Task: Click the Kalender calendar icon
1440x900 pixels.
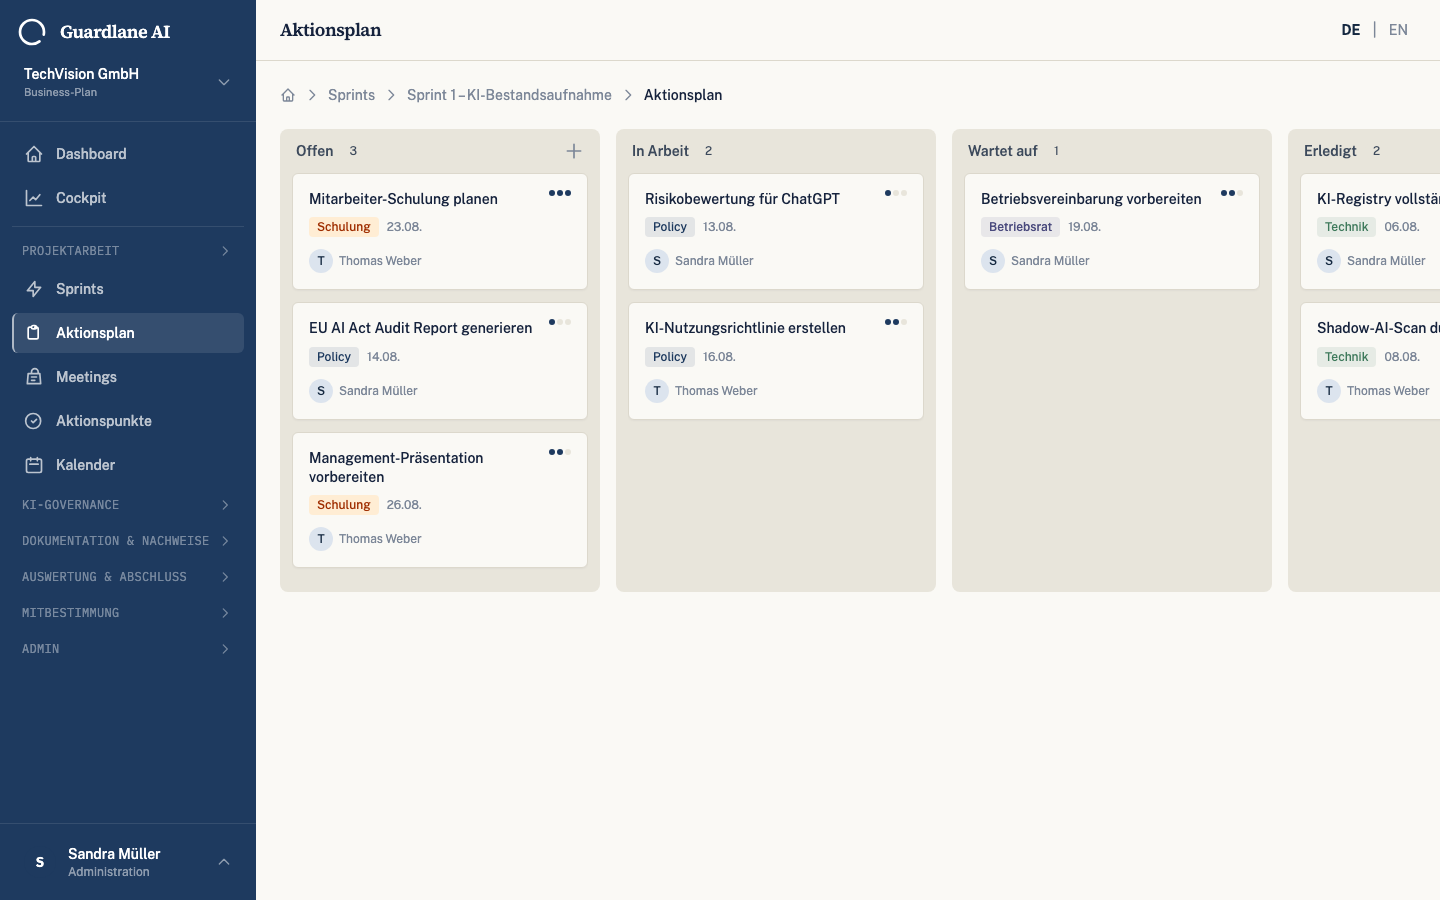Action: (x=34, y=465)
